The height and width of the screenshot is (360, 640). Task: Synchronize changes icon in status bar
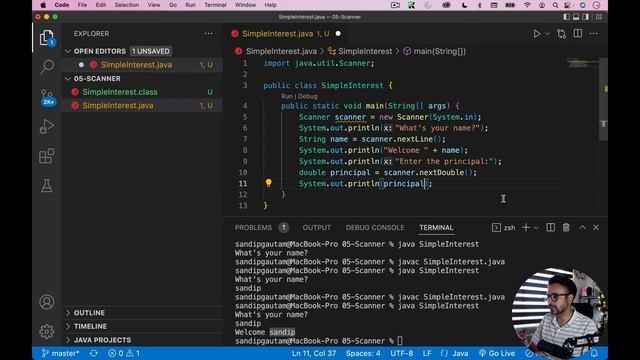tap(93, 353)
